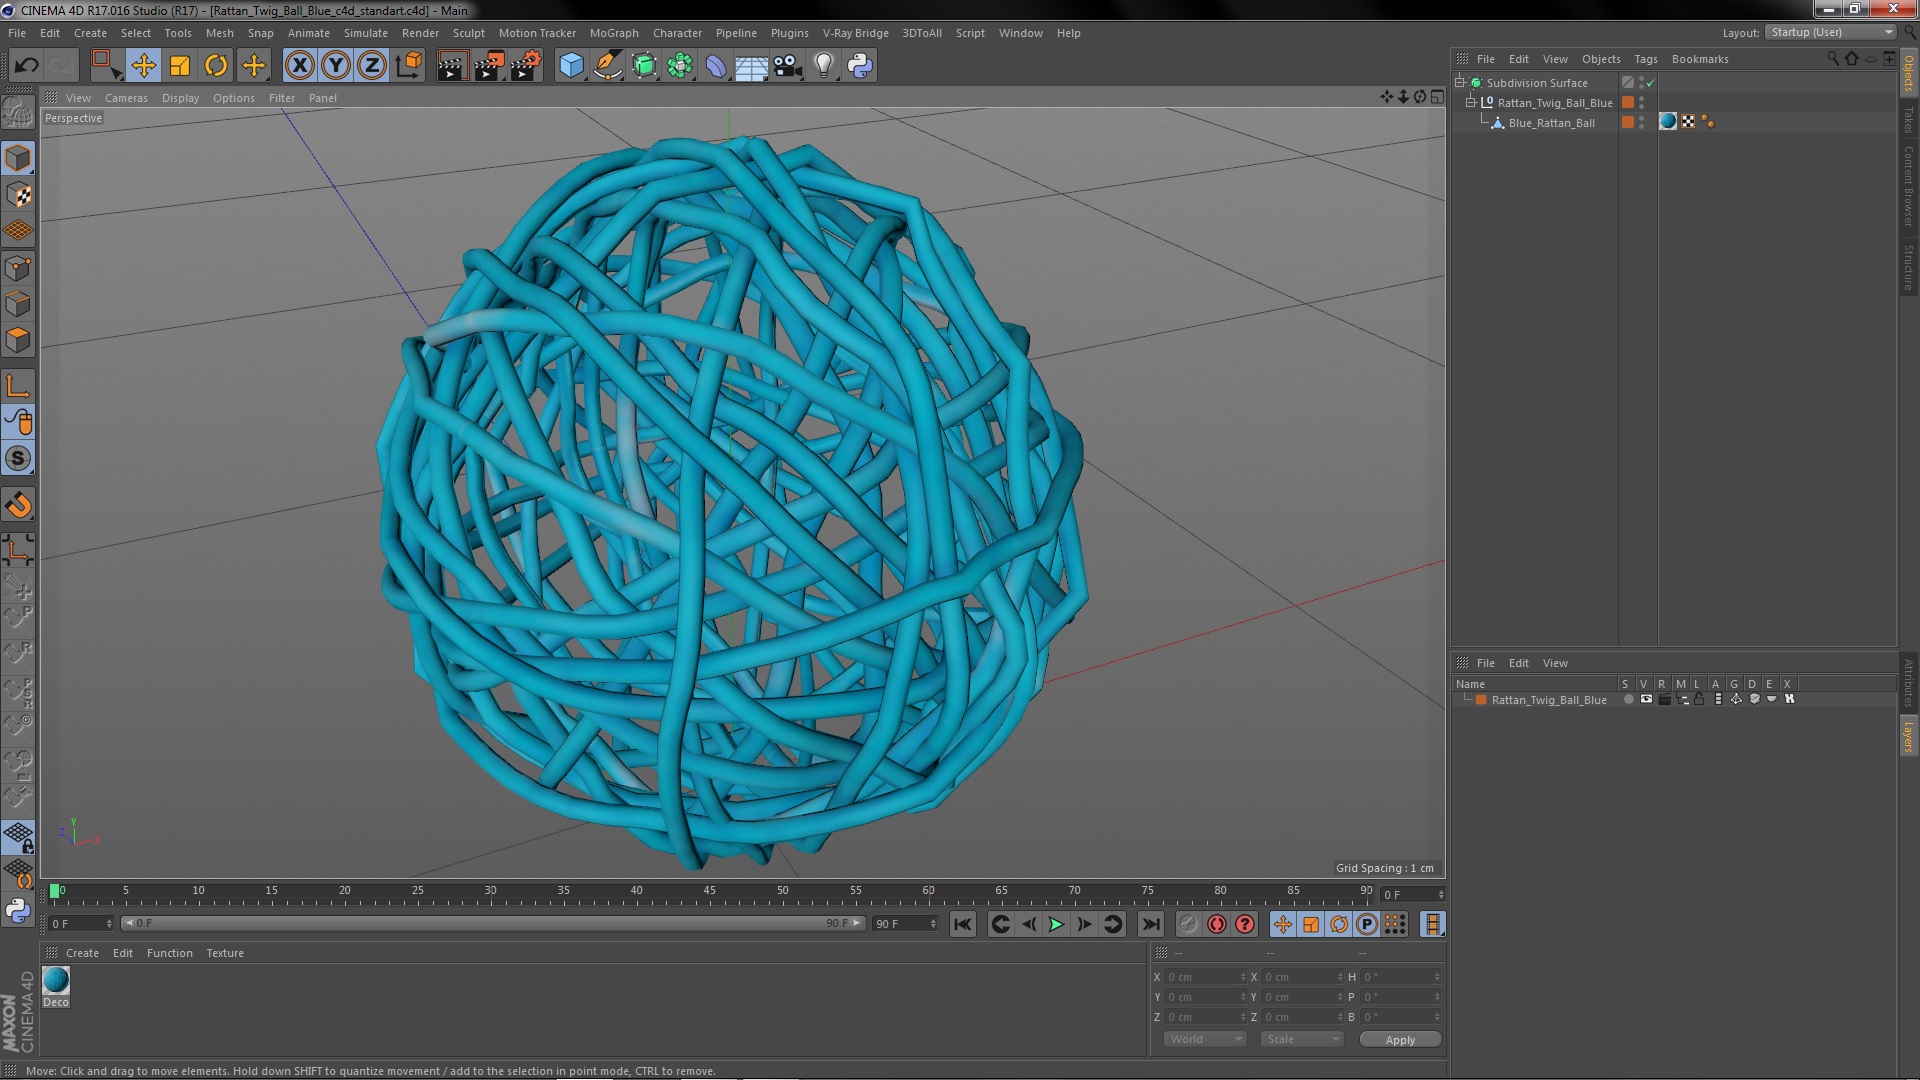The width and height of the screenshot is (1920, 1080).
Task: Toggle Z axis lock
Action: 372,66
